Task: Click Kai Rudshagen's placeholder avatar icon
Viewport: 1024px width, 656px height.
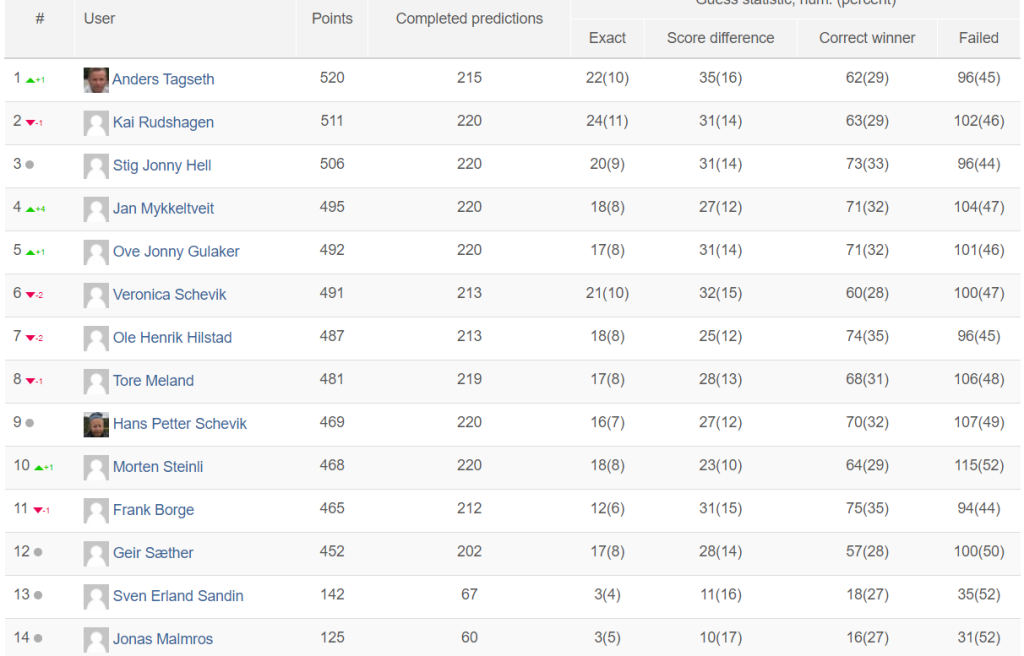Action: tap(96, 123)
